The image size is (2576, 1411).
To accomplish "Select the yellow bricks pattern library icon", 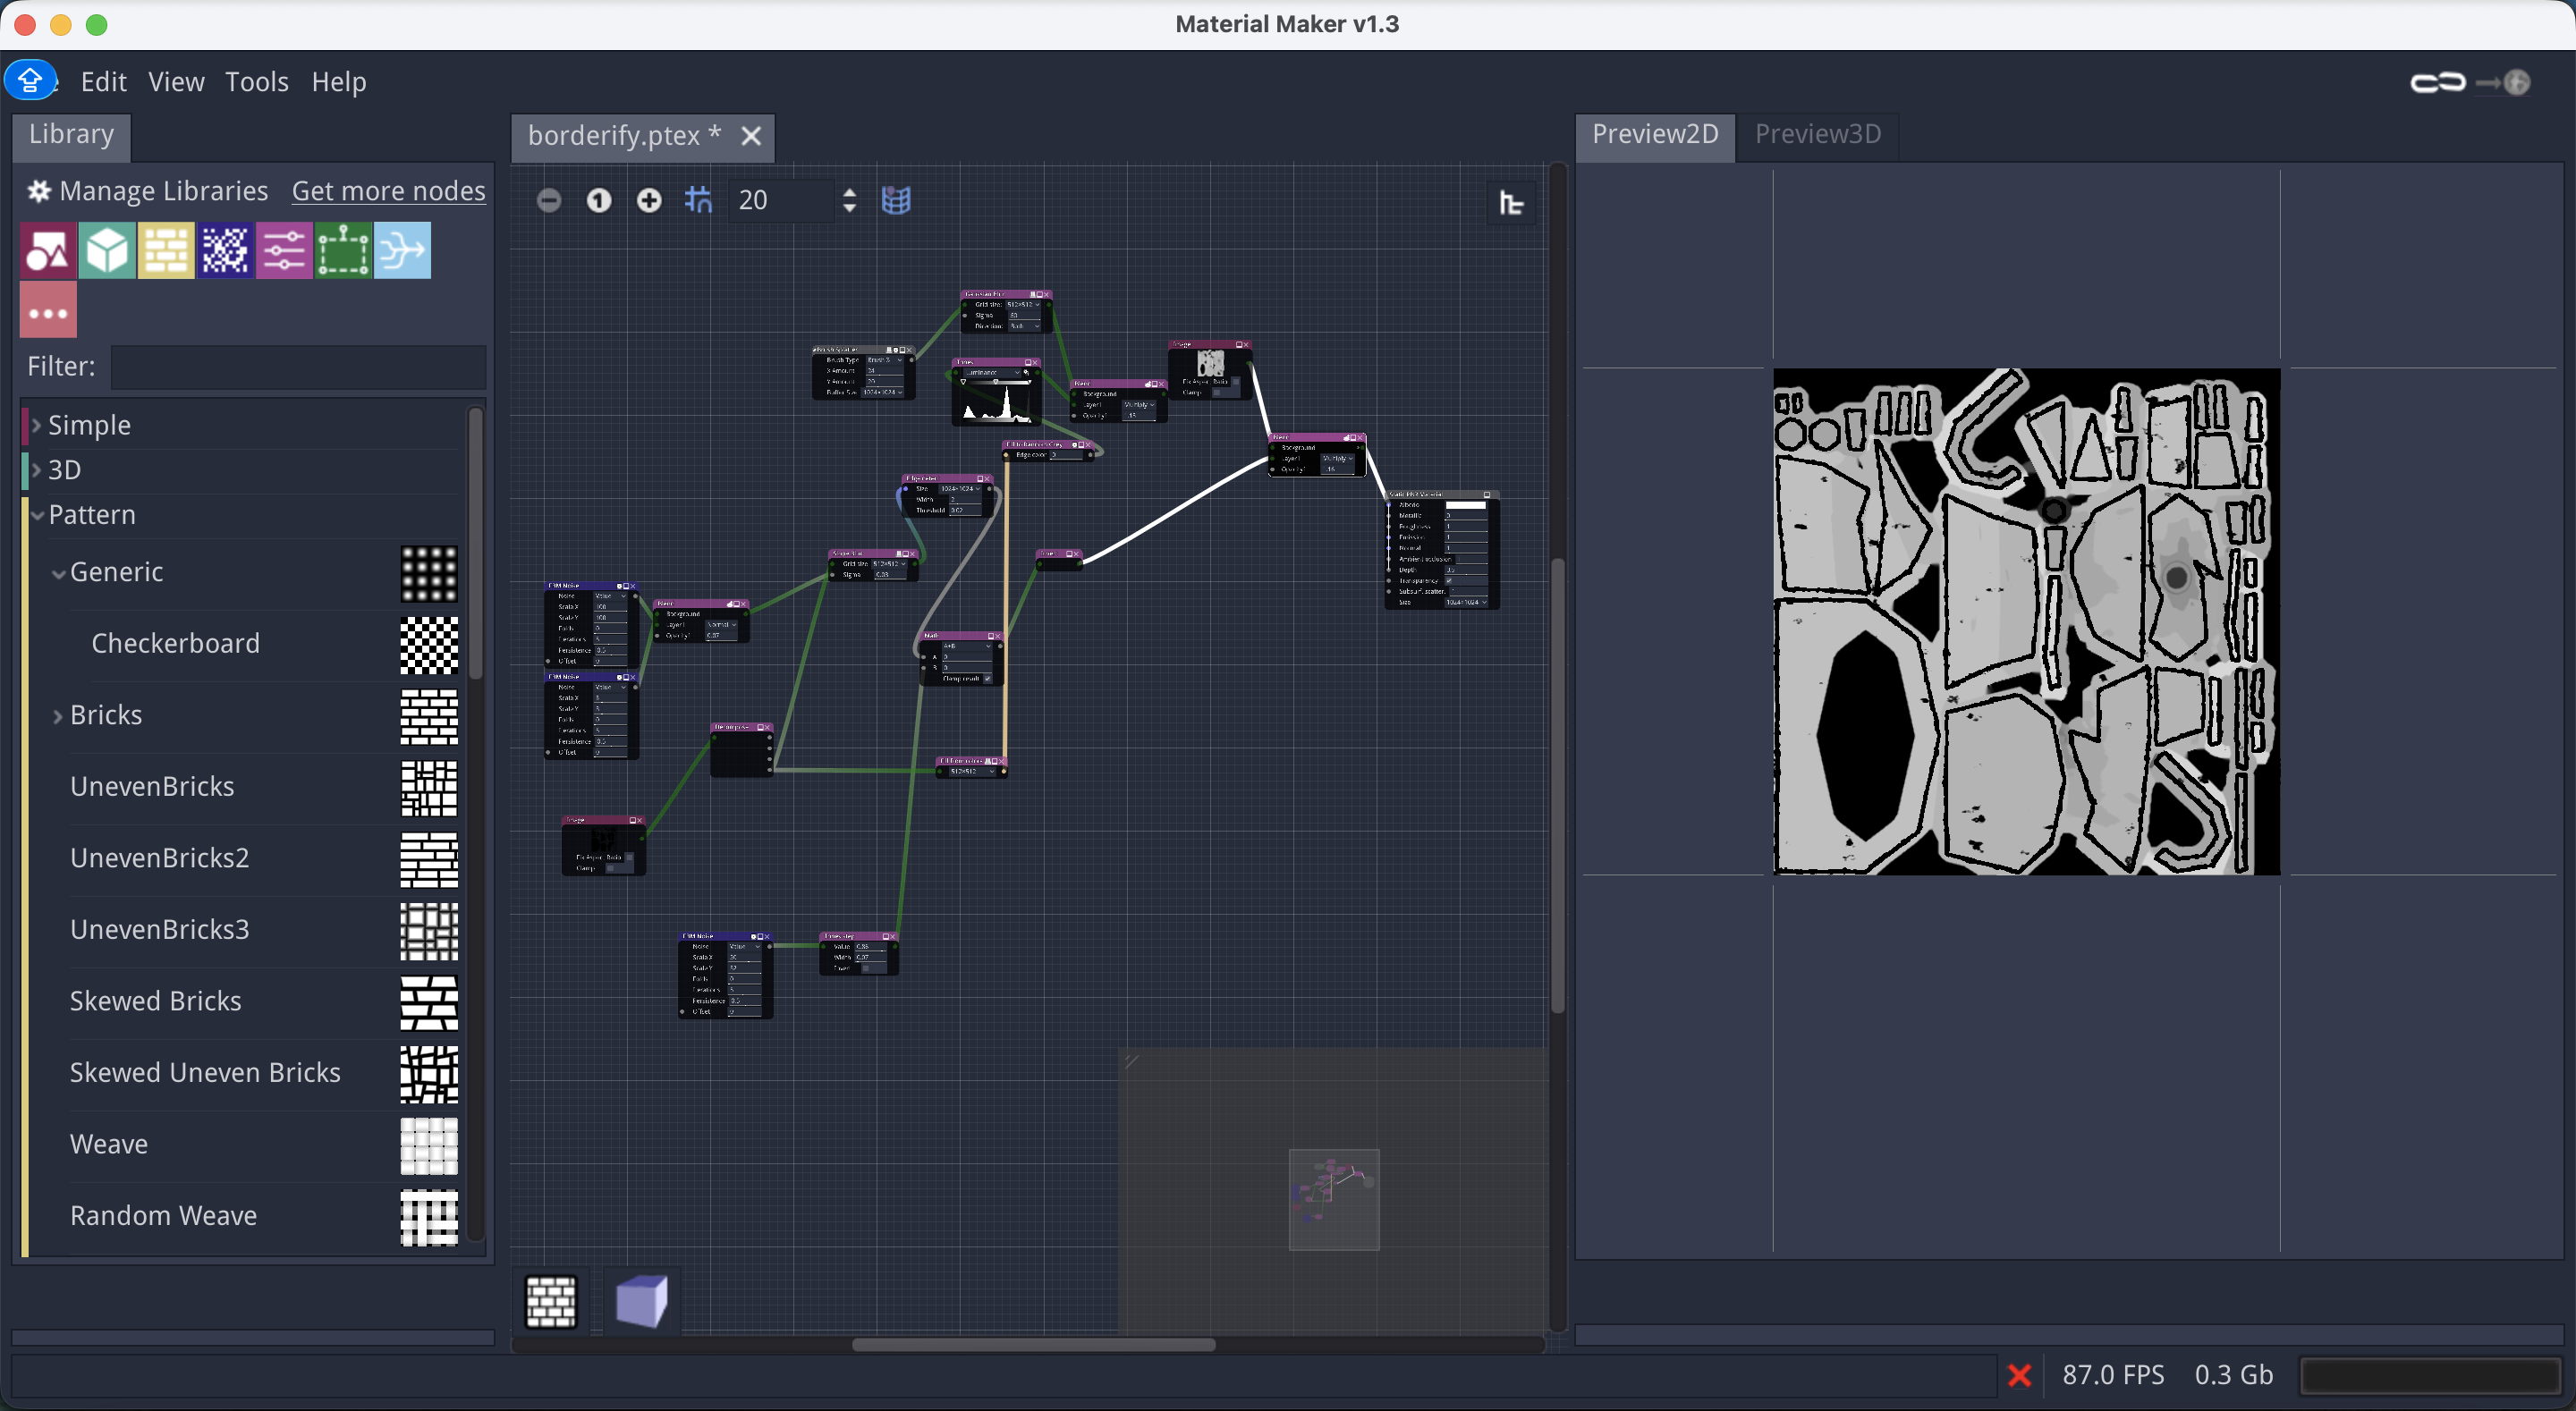I will [166, 250].
